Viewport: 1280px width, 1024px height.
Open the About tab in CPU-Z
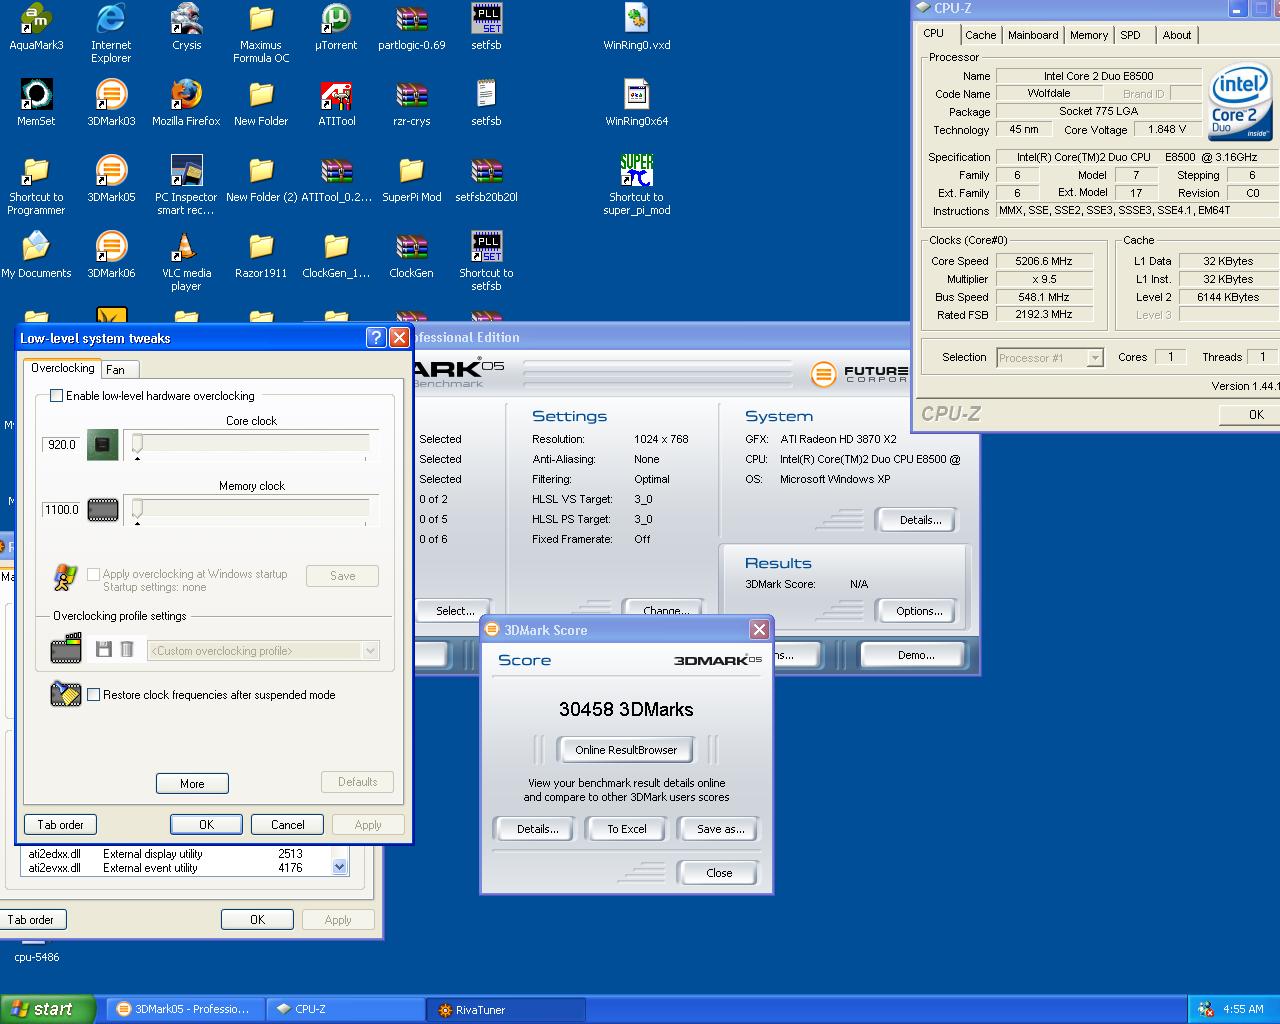[x=1177, y=35]
